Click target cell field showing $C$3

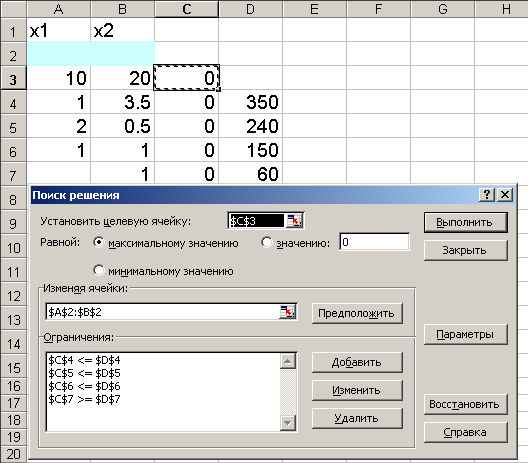[x=257, y=221]
